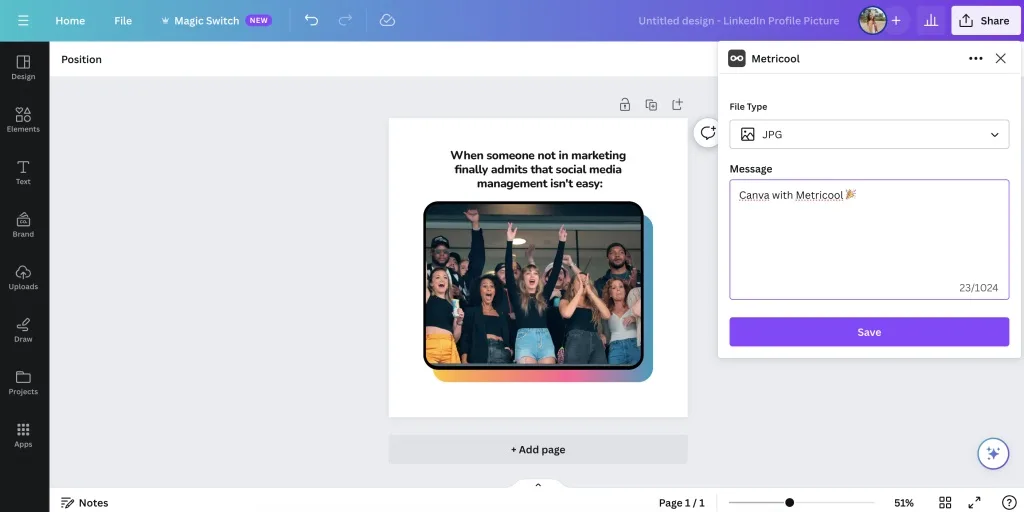
Task: Open Metricool panel more options
Action: [976, 58]
